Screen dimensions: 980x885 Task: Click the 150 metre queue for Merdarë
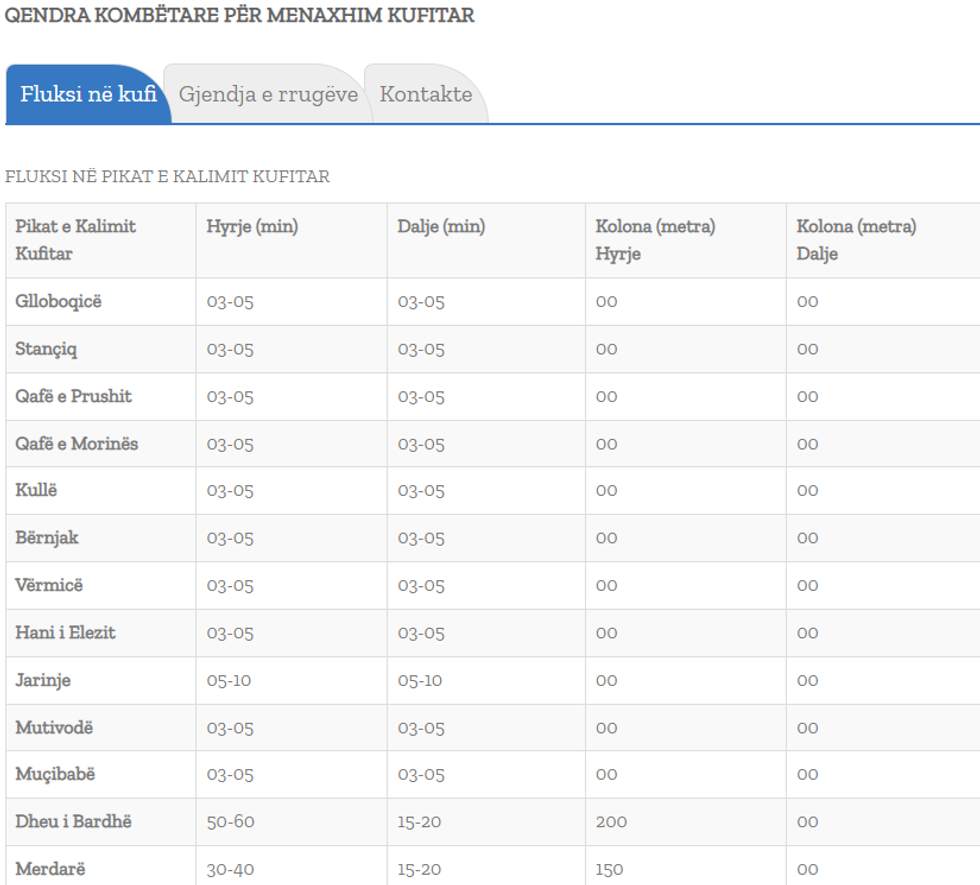click(x=608, y=870)
